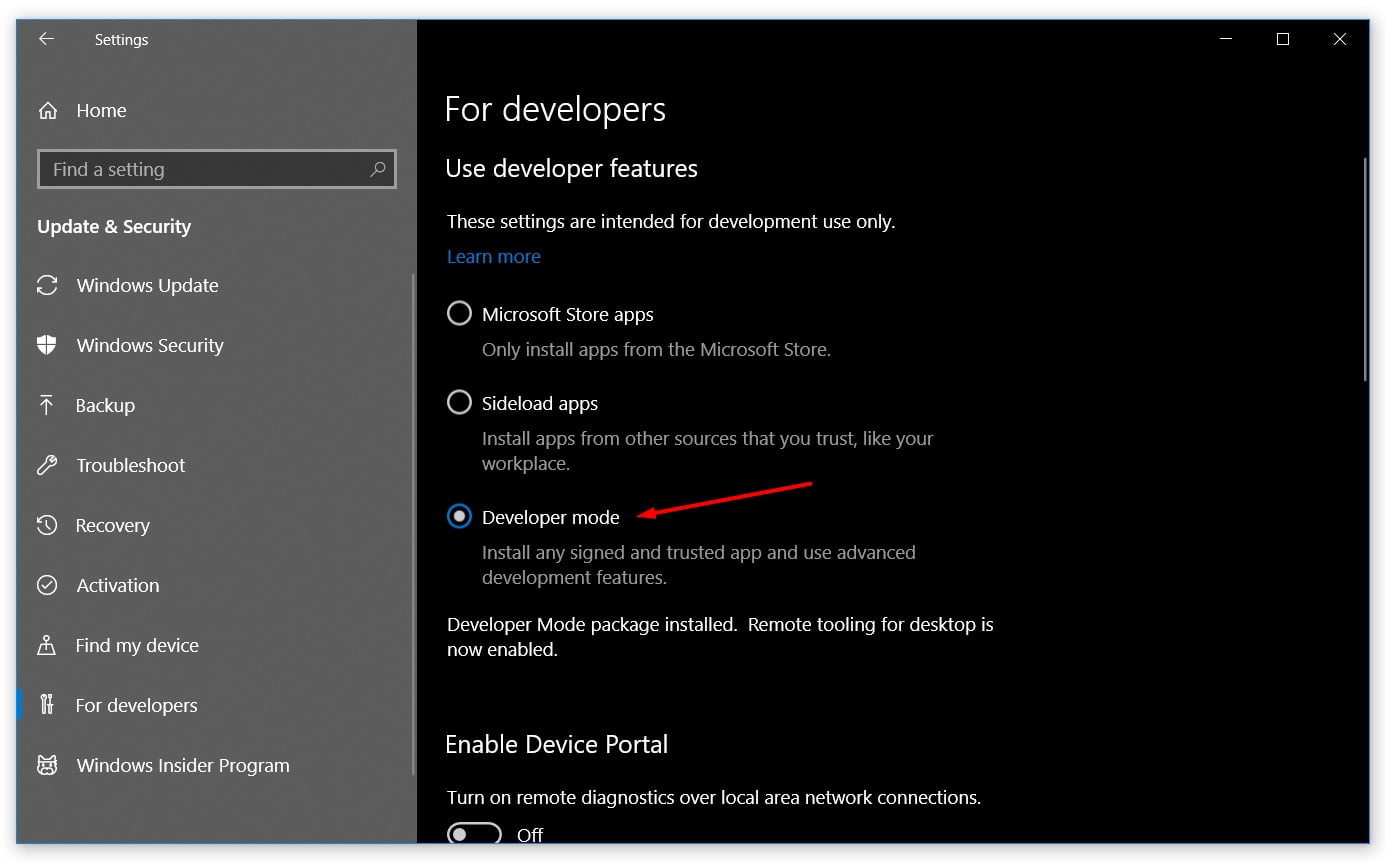Click the Activation checkmark circle icon
This screenshot has height=863, width=1385.
pos(47,585)
